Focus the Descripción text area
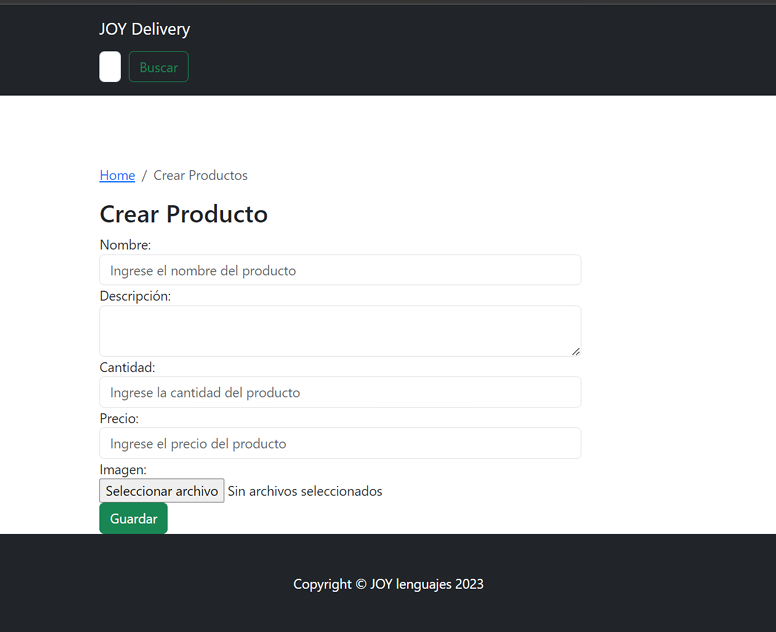Screen dimensions: 776x632 point(340,330)
